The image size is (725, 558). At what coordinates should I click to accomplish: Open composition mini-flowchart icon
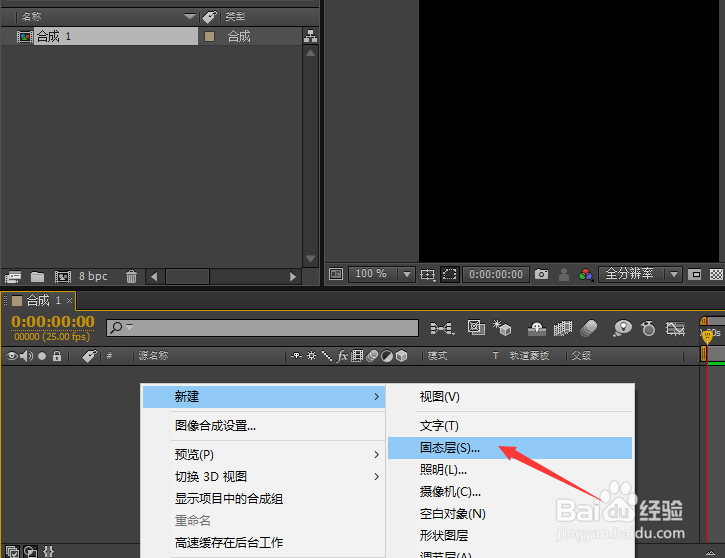[442, 328]
